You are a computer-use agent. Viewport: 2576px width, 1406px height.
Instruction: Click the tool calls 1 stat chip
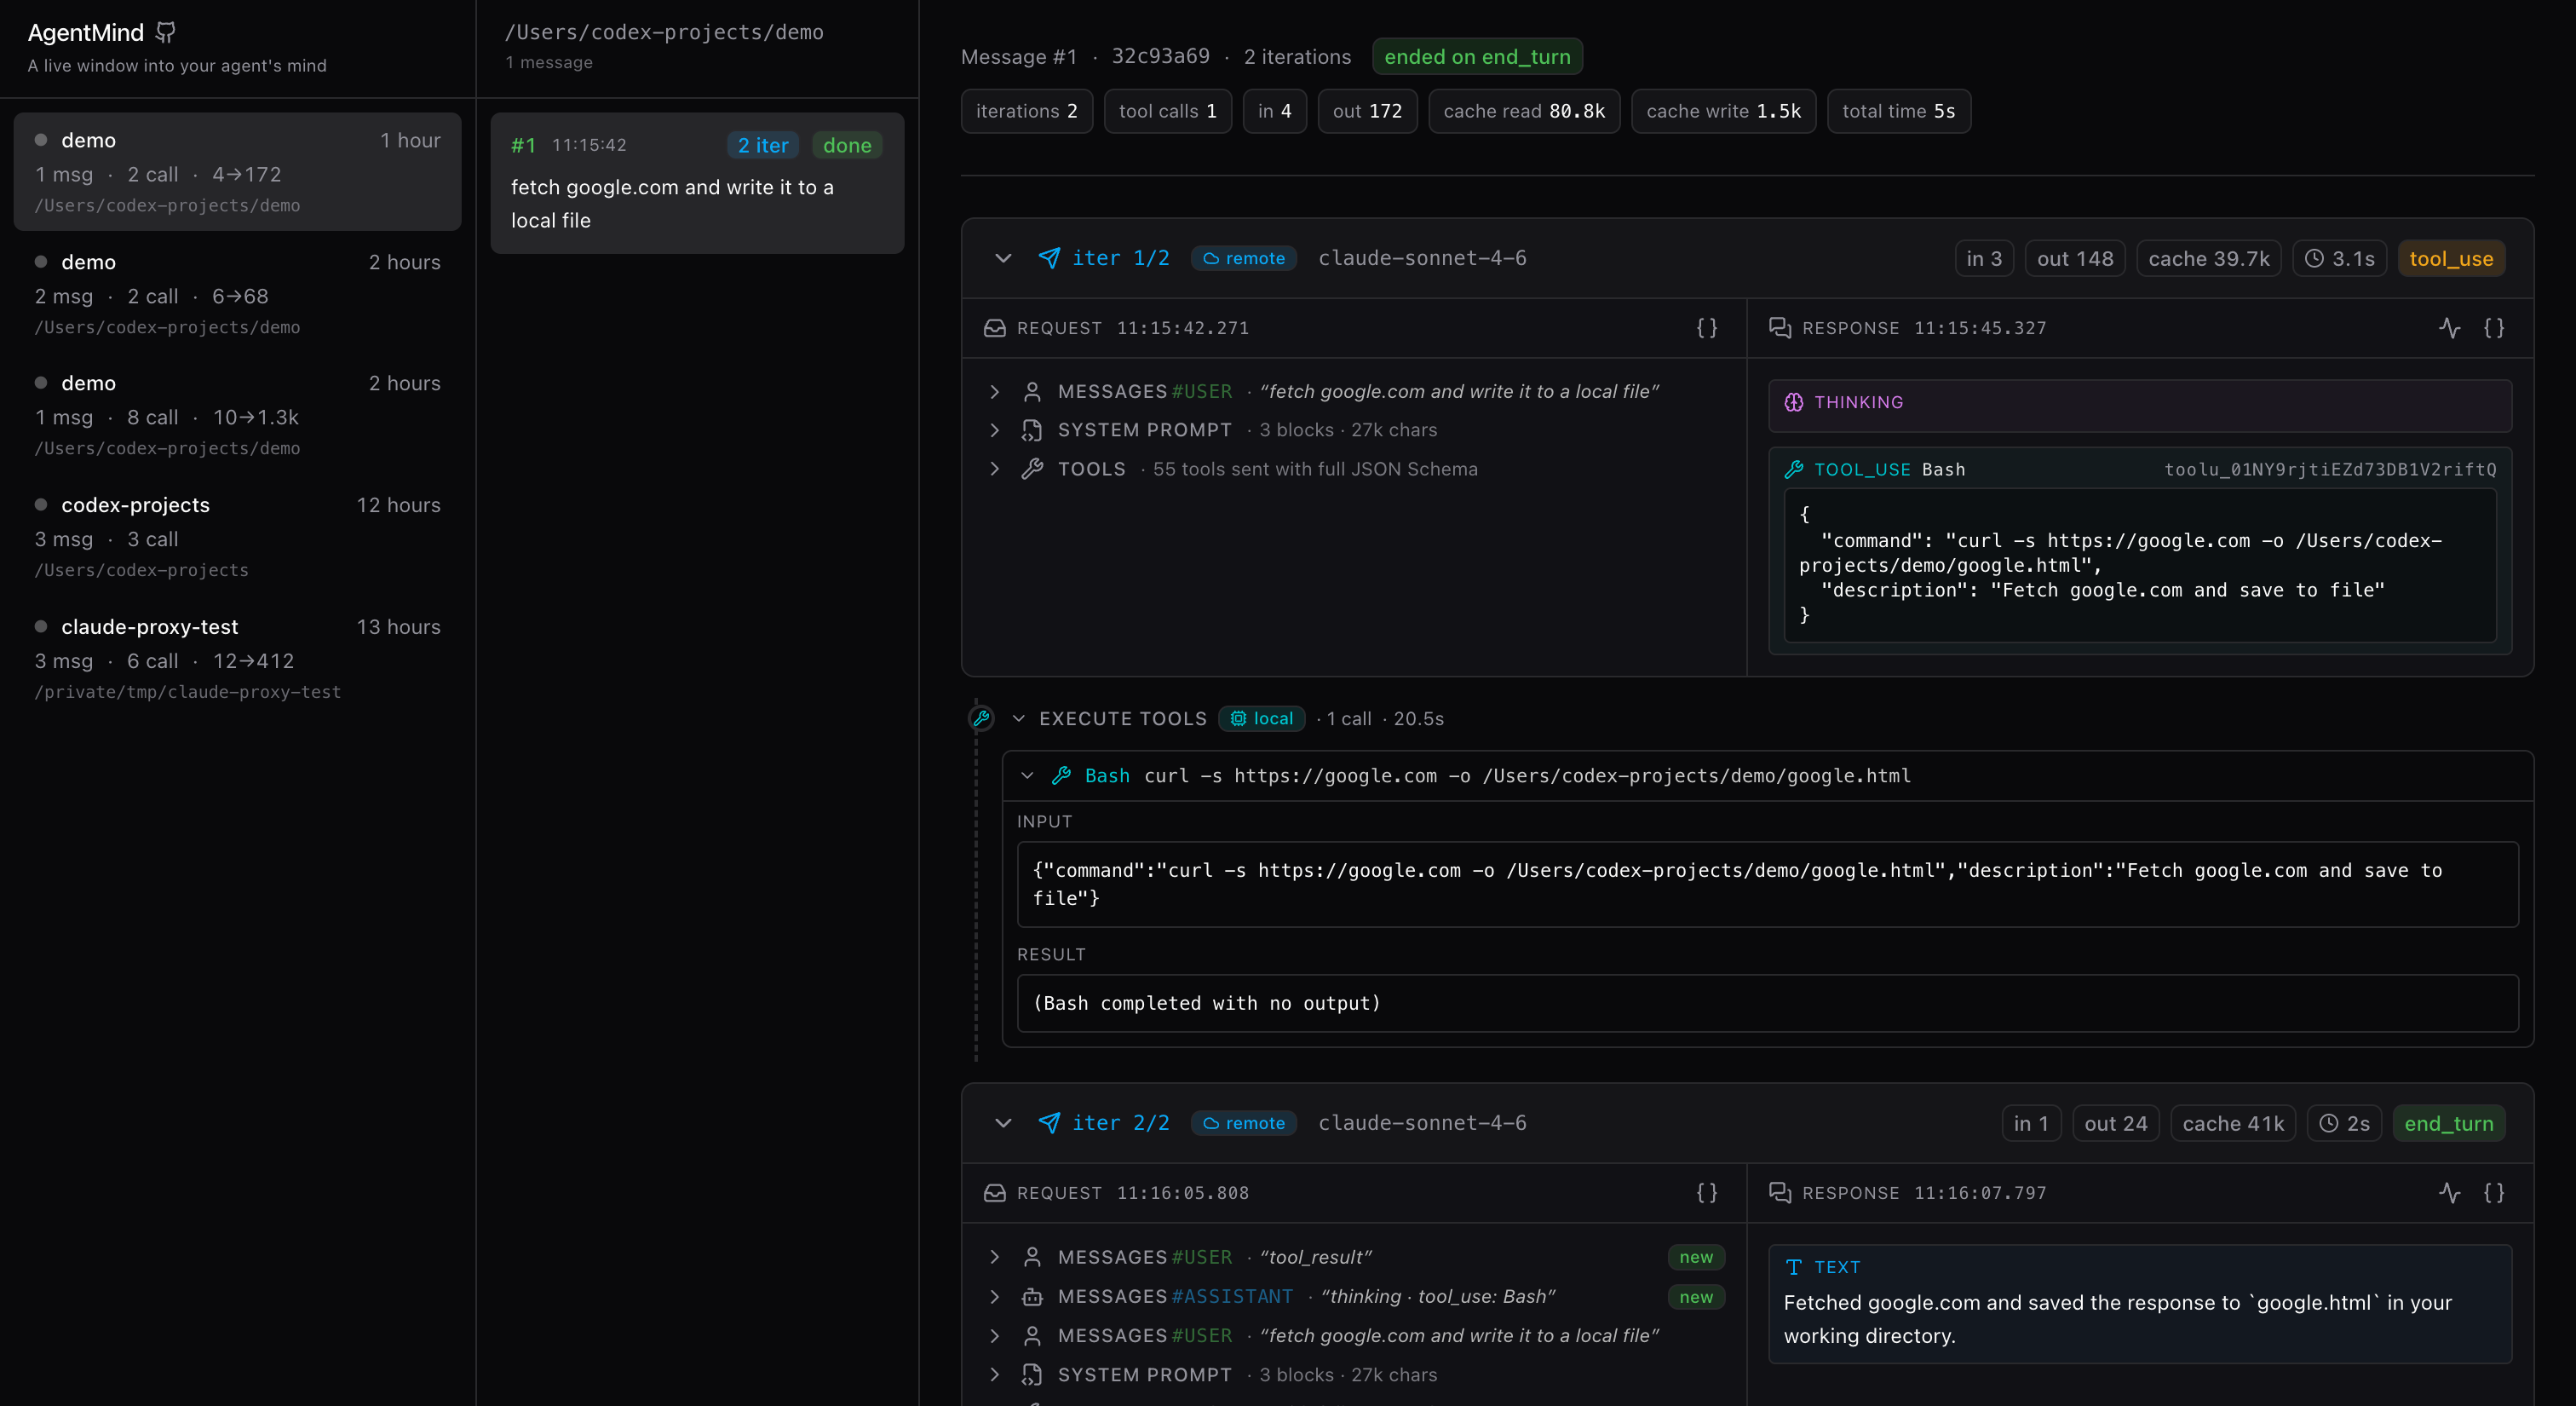(1167, 111)
